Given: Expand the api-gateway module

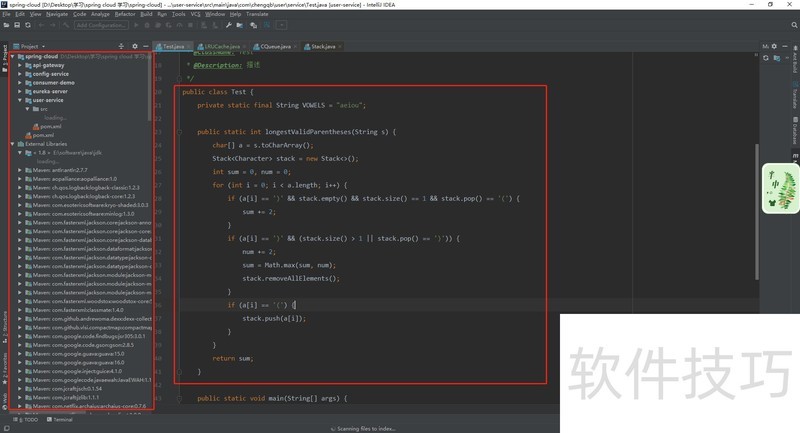Looking at the screenshot, I should pos(20,65).
